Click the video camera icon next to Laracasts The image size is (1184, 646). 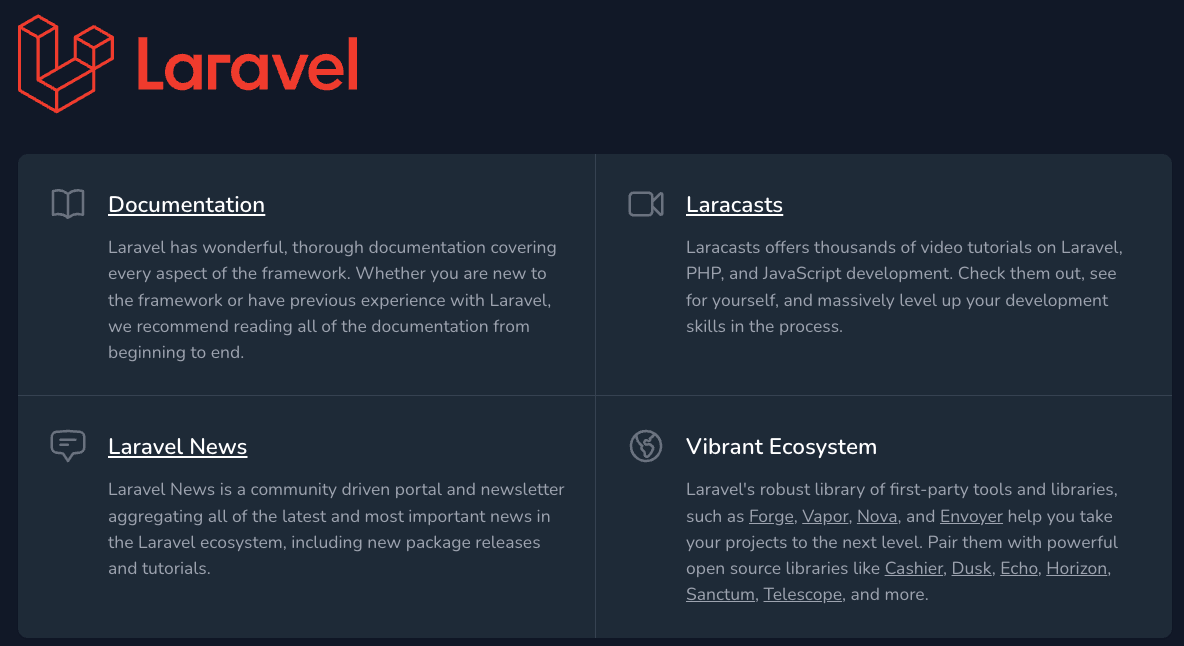pyautogui.click(x=645, y=203)
